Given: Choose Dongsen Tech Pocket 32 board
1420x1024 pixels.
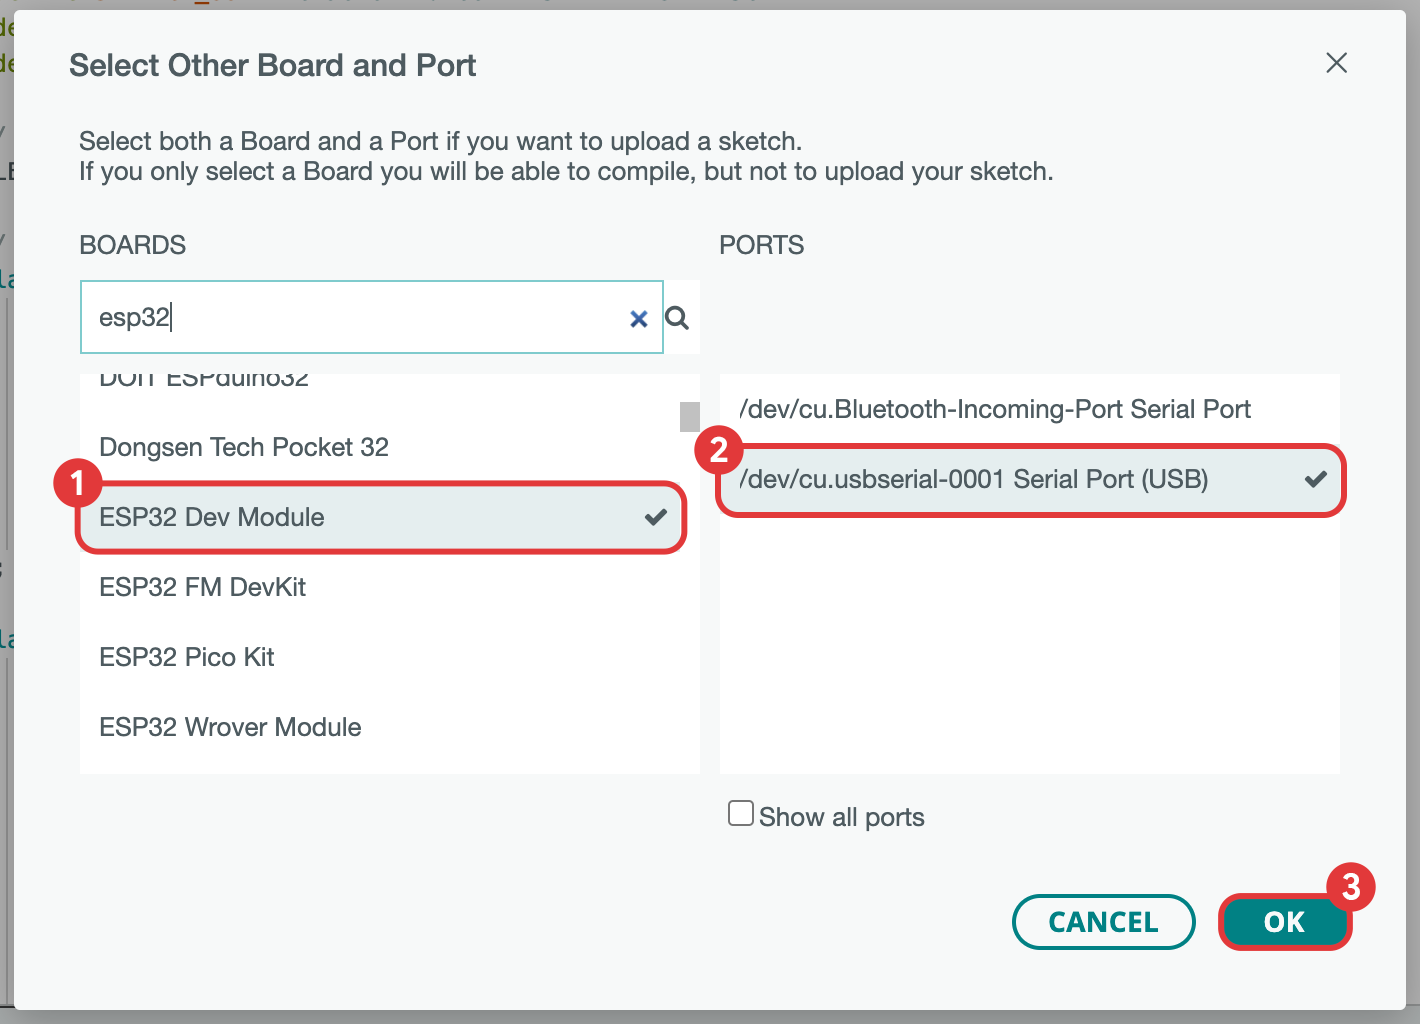Looking at the screenshot, I should tap(244, 447).
